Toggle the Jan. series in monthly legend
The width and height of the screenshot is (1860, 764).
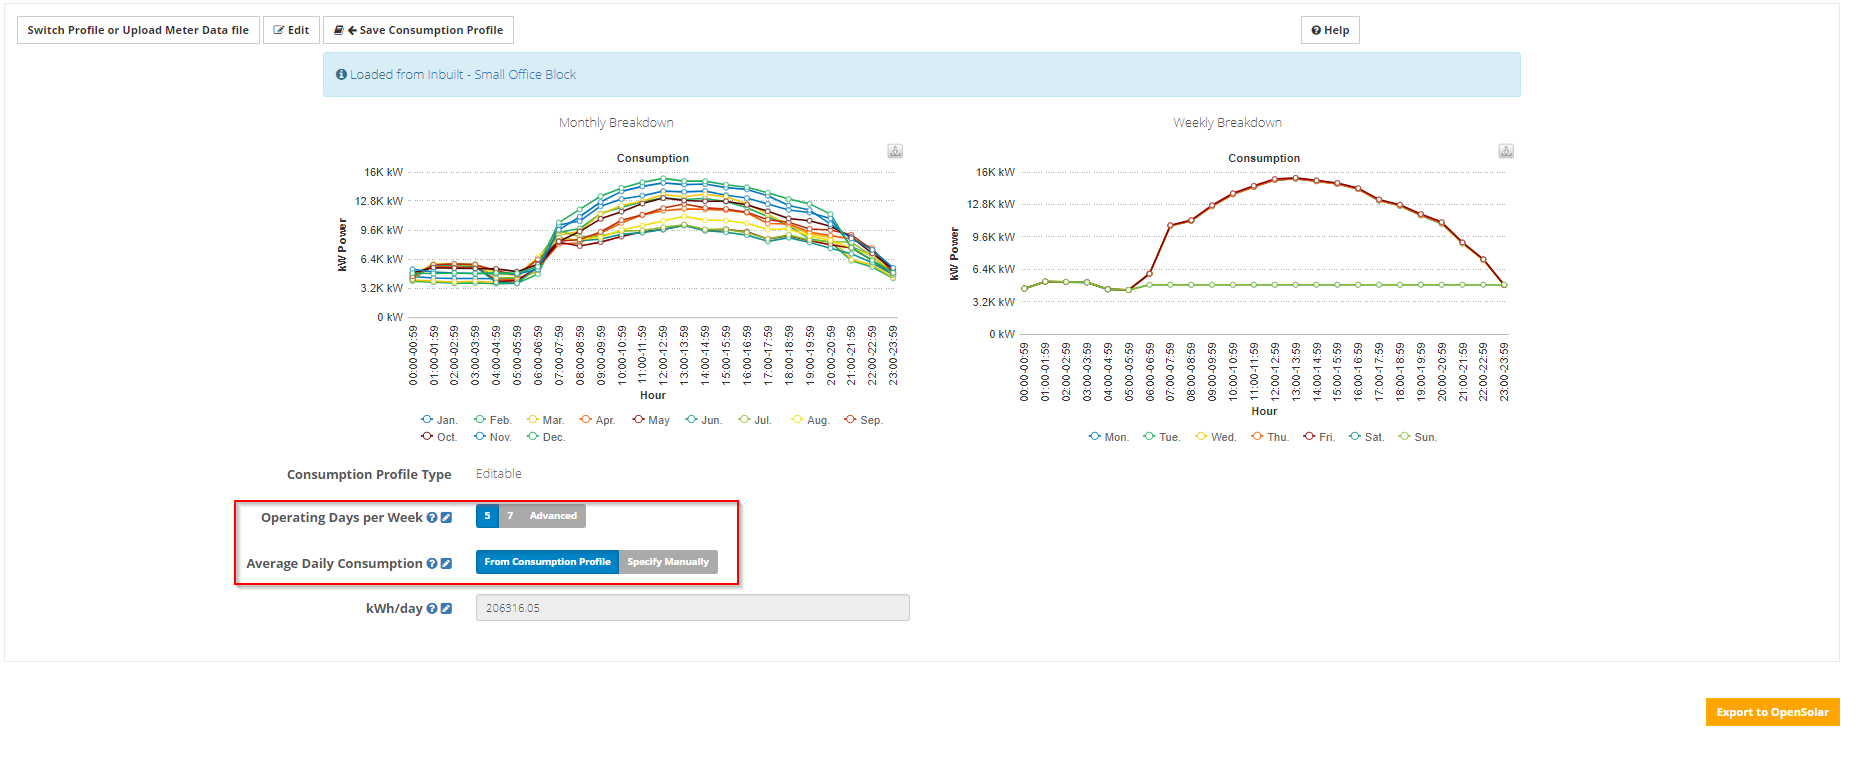tap(439, 420)
